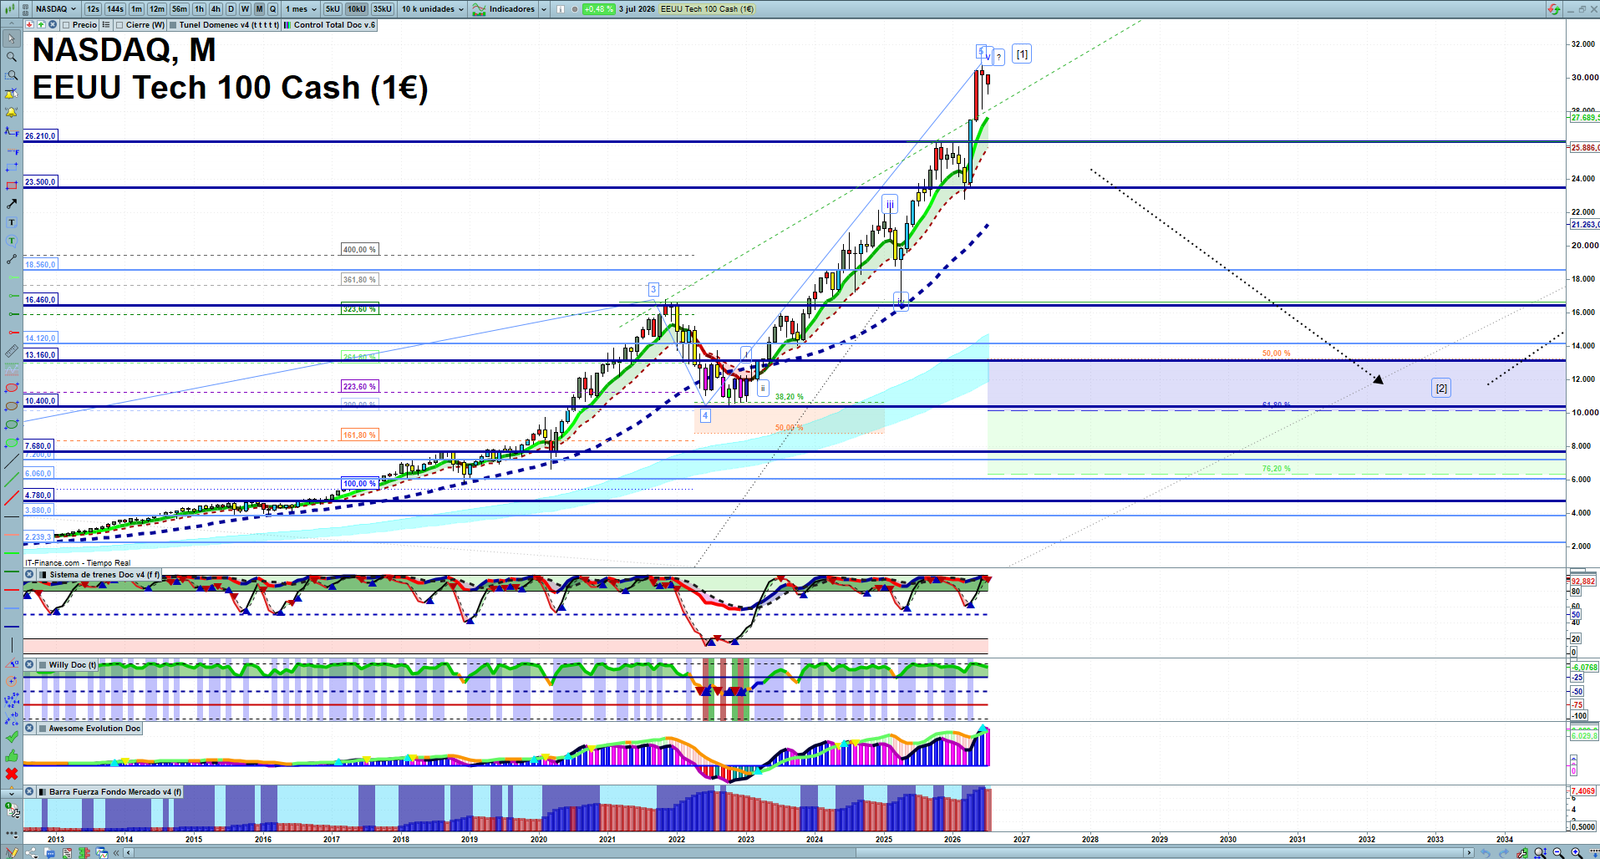The height and width of the screenshot is (859, 1600).
Task: Choose the segment line tool
Action: [12, 260]
